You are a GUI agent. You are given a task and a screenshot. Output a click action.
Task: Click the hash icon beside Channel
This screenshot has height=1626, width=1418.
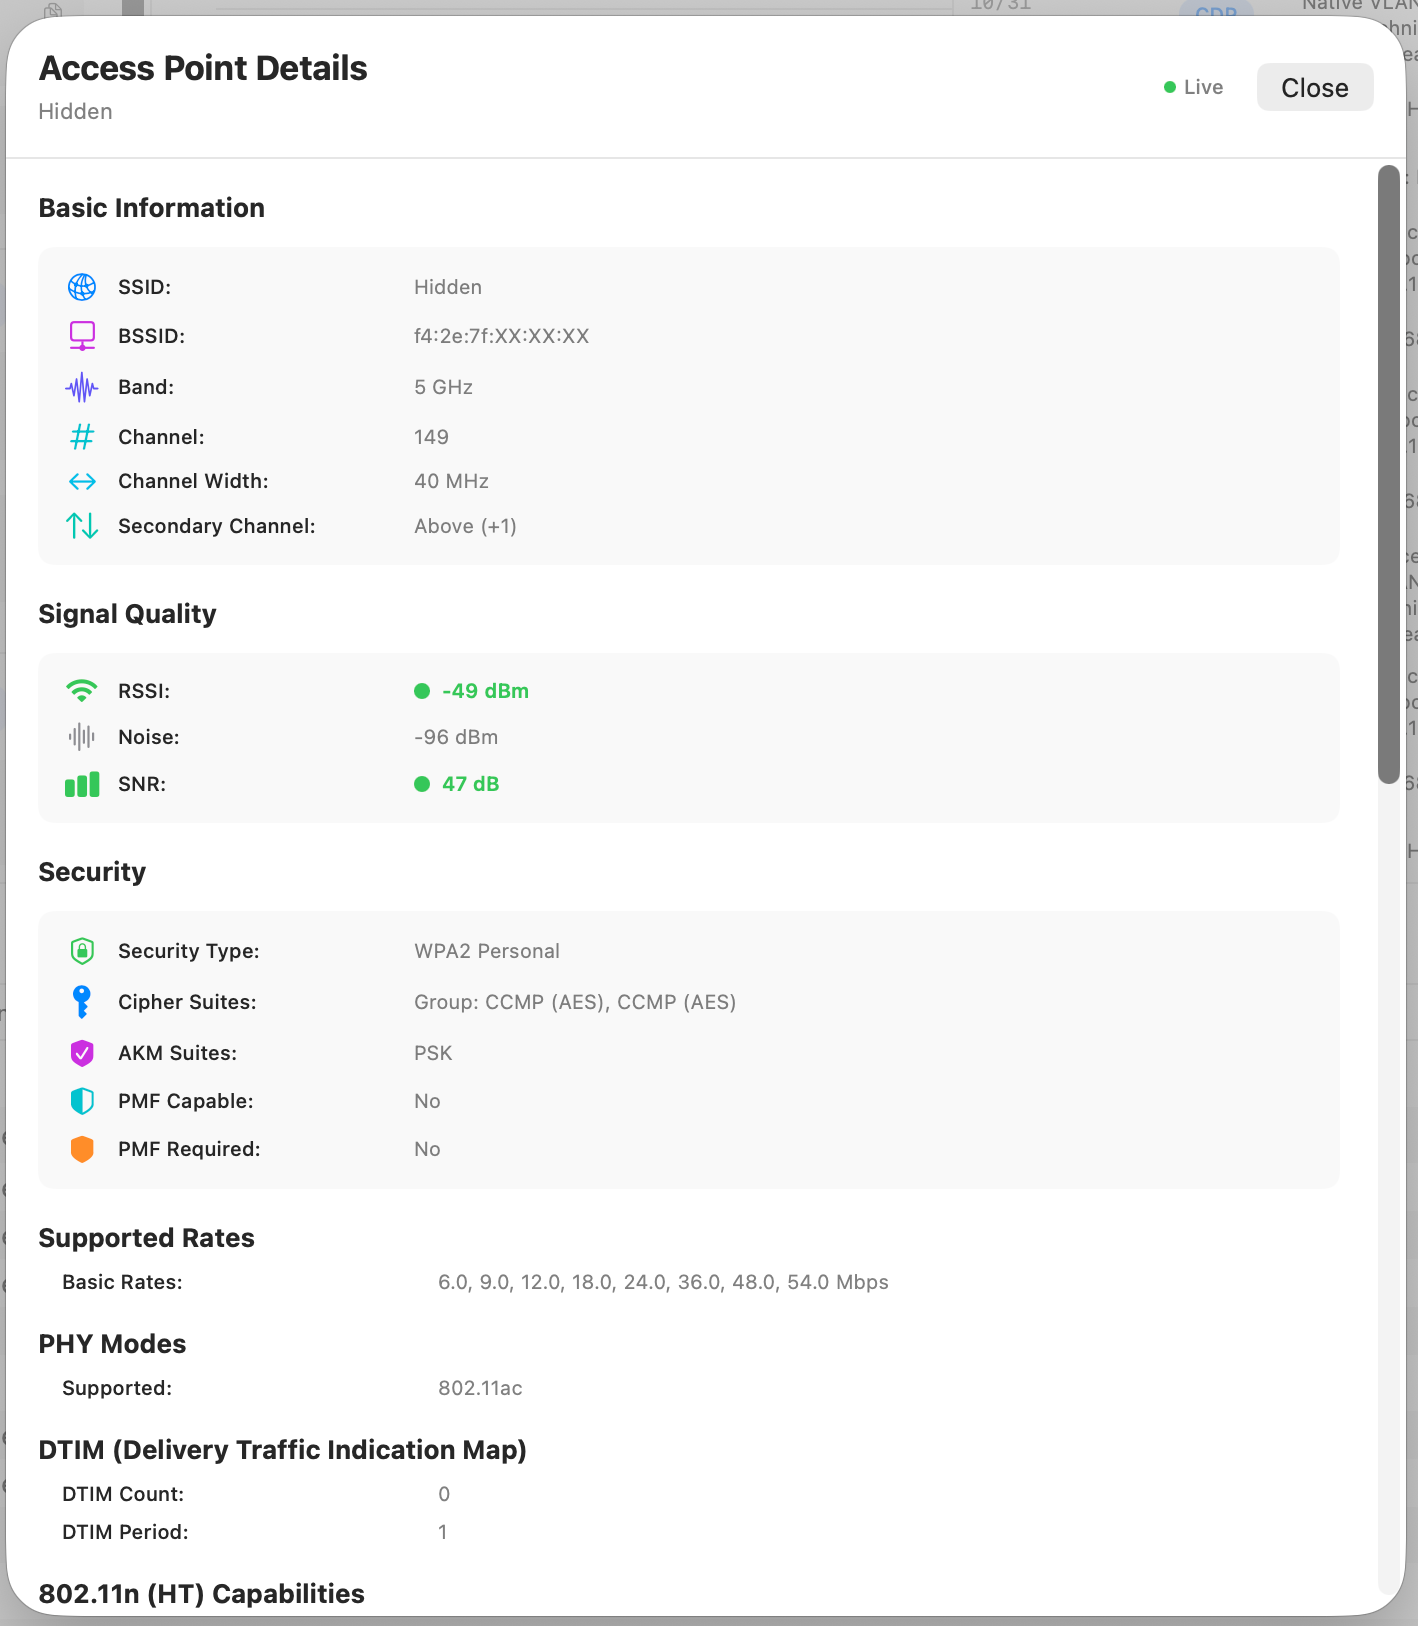[x=82, y=437]
